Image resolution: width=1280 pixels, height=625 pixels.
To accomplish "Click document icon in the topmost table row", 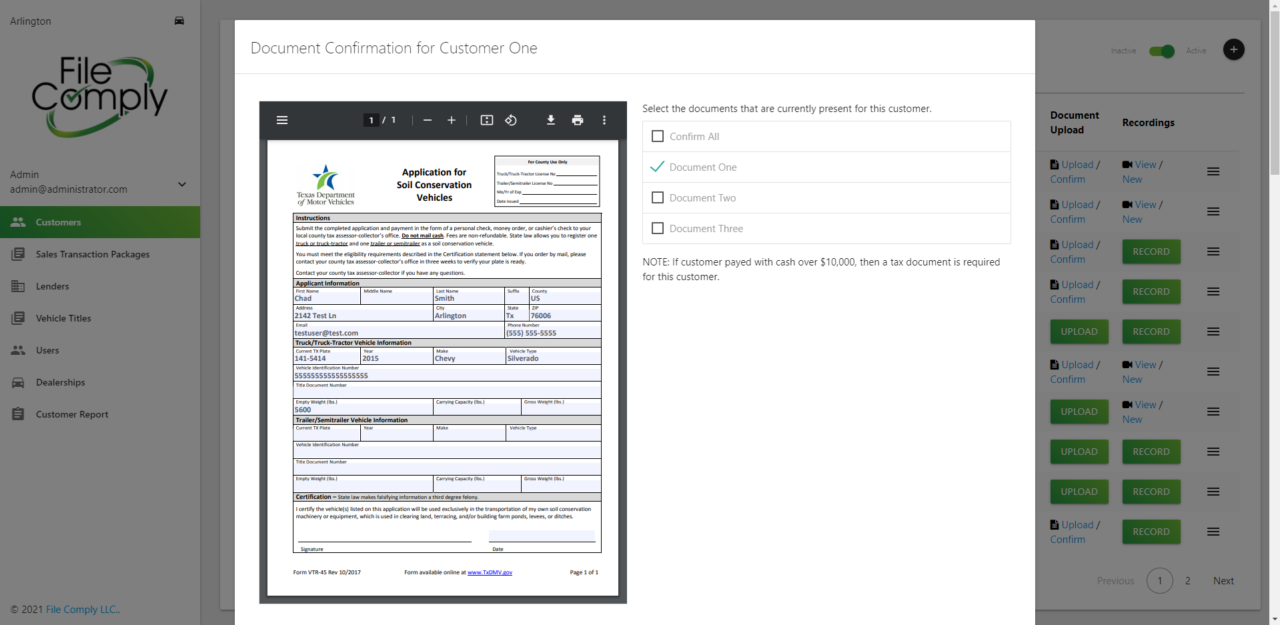I will coord(1054,165).
